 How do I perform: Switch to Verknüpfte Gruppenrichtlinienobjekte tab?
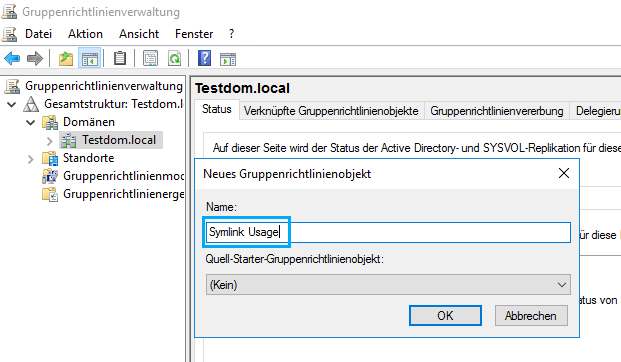click(331, 111)
